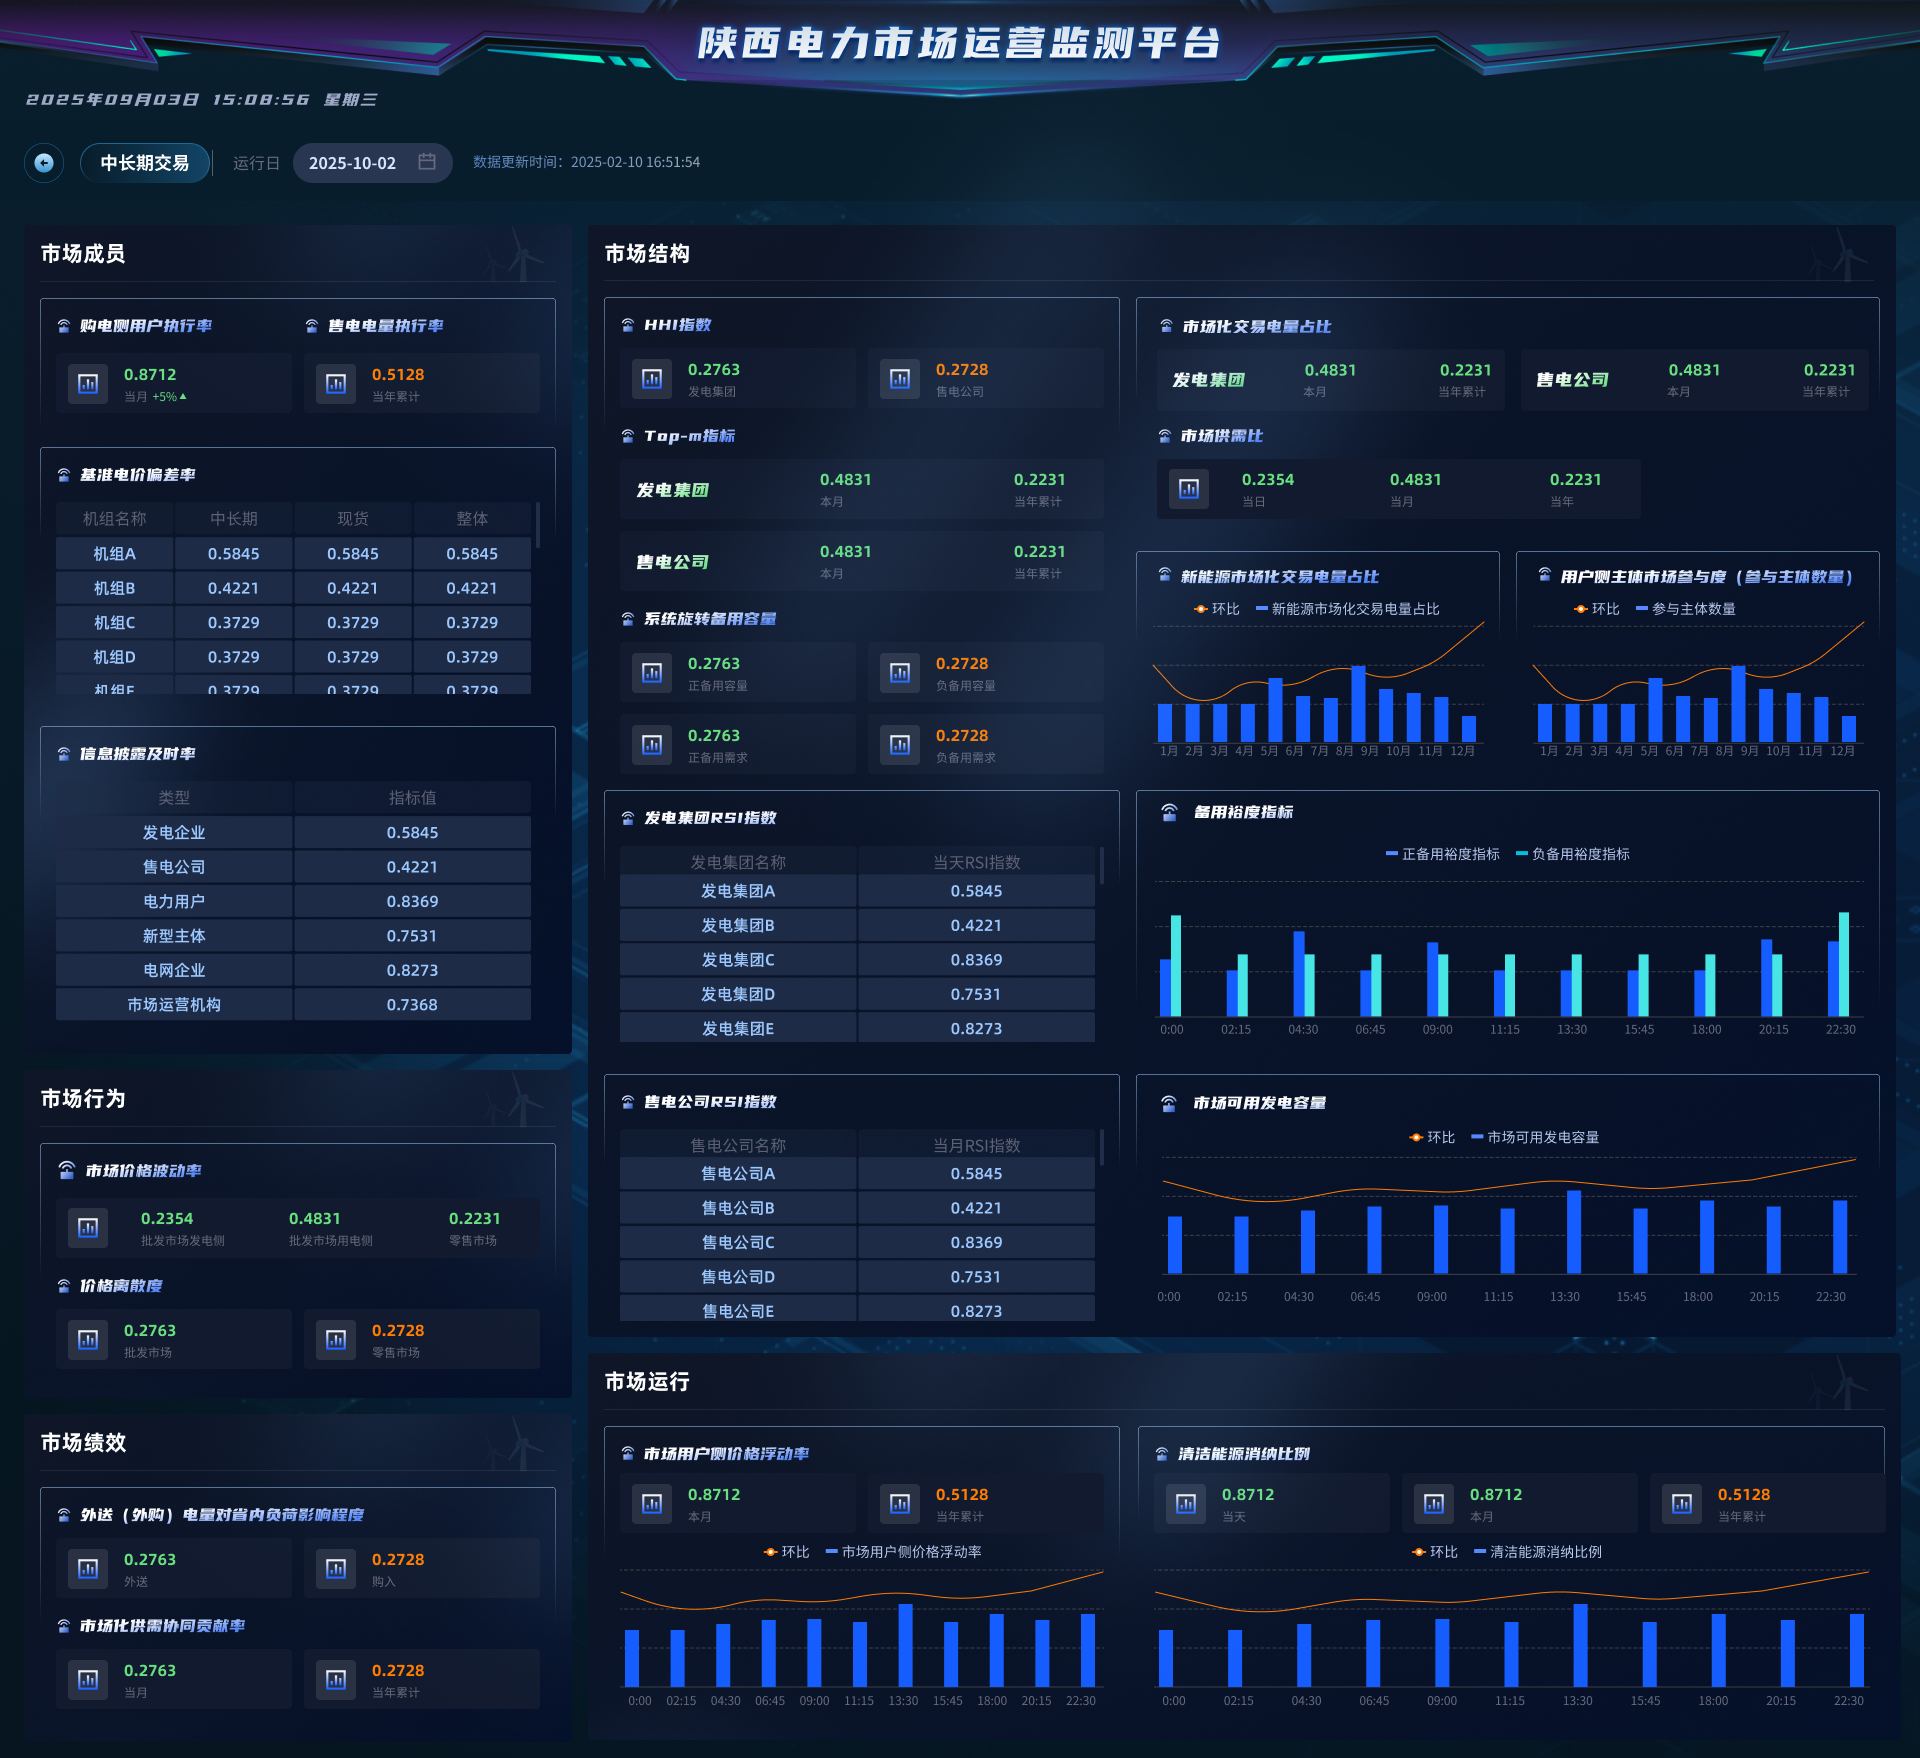Click chart icon next to HHI 售电公司 value
Image resolution: width=1920 pixels, height=1758 pixels.
click(900, 379)
